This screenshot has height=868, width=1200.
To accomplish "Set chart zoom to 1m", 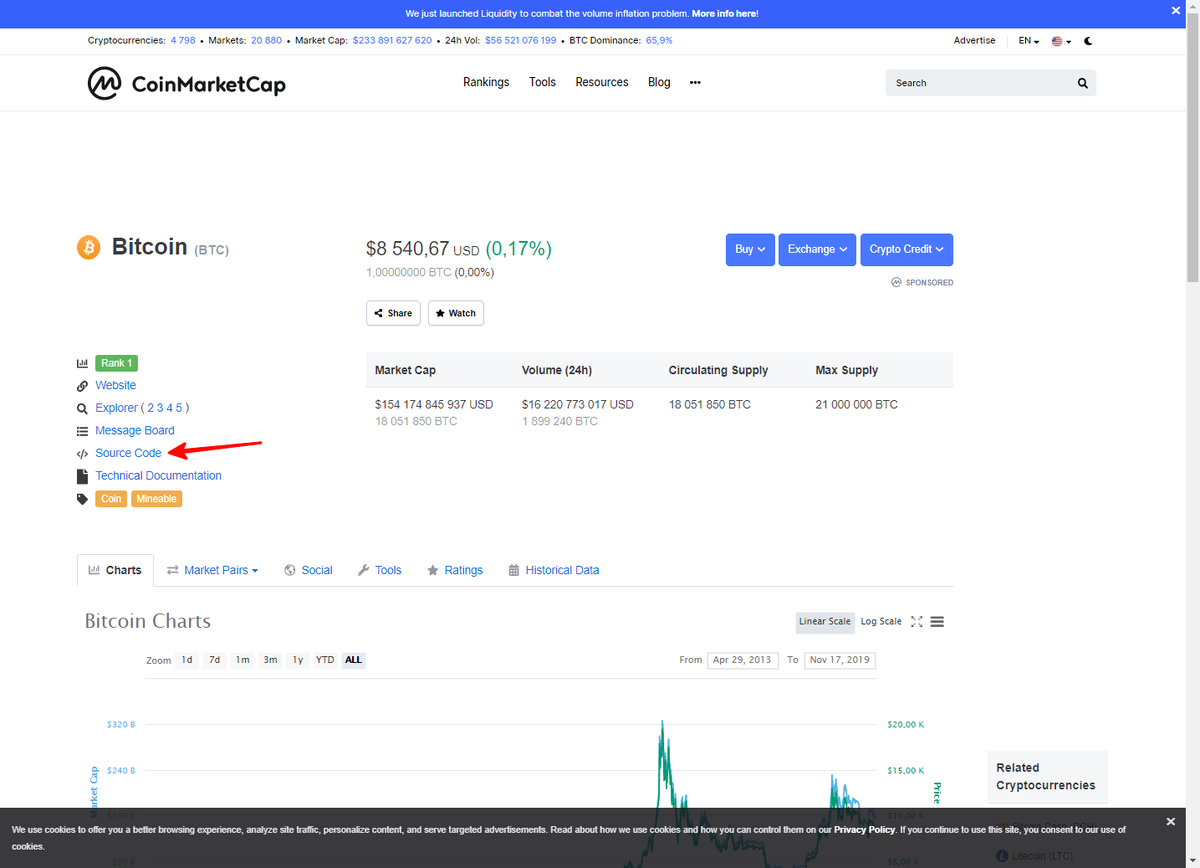I will tap(243, 660).
